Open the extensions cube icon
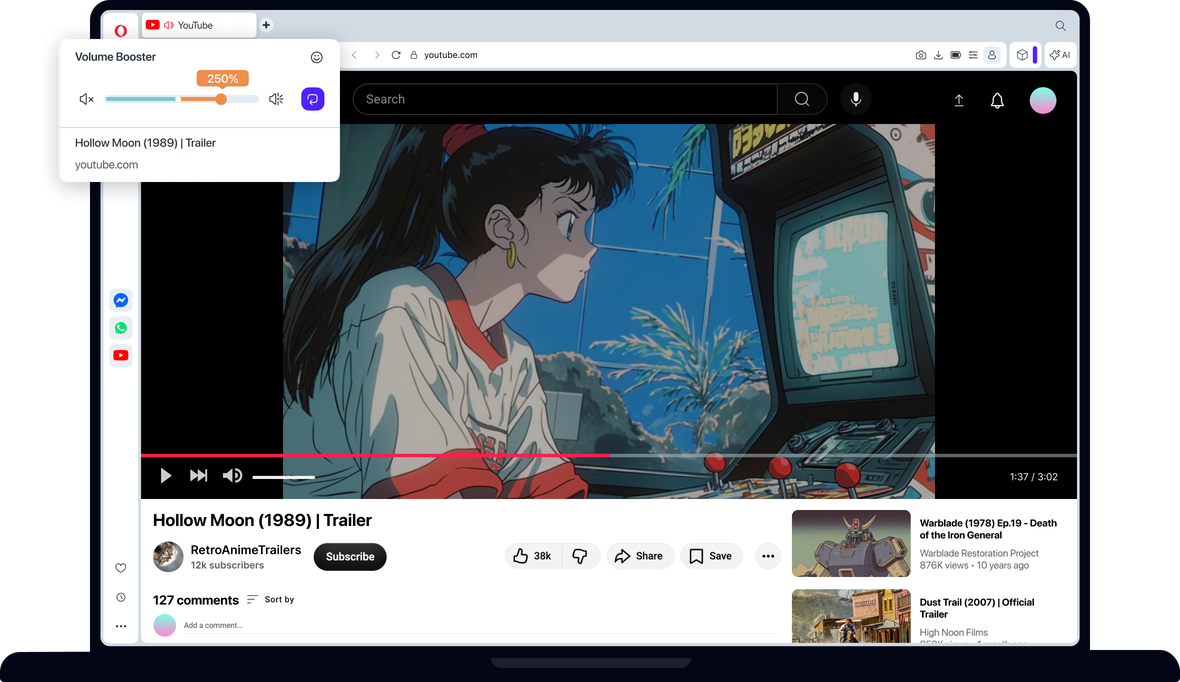Viewport: 1180px width, 682px height. point(1022,55)
